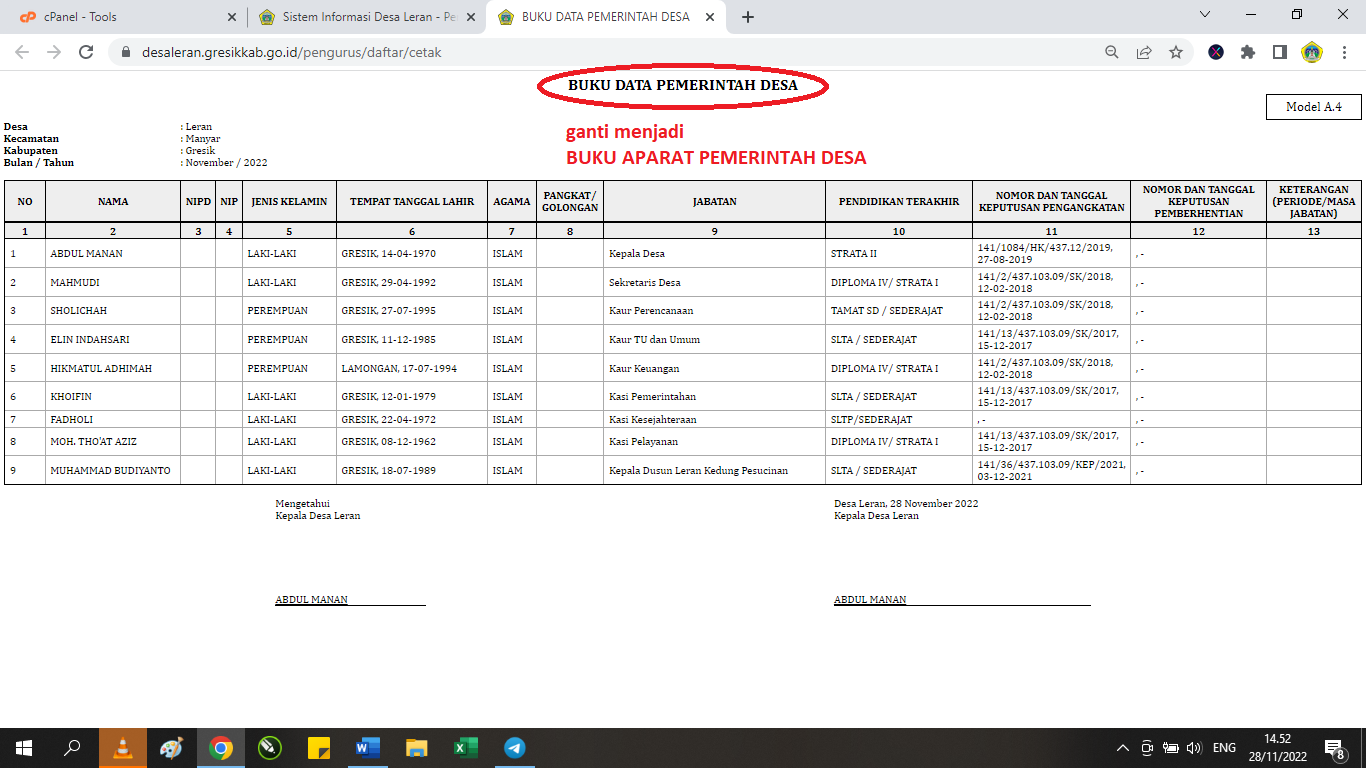Open a new tab with the plus button
Viewport: 1366px width, 768px height.
click(747, 16)
